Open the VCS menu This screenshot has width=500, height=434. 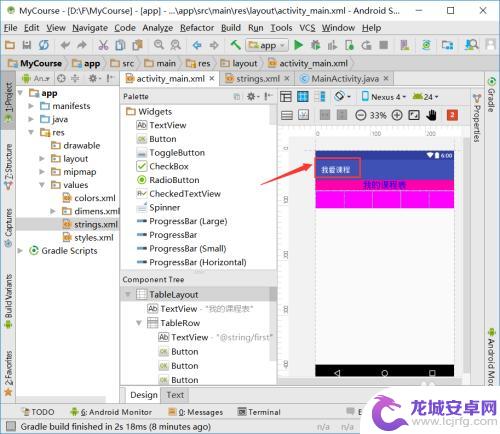[307, 28]
